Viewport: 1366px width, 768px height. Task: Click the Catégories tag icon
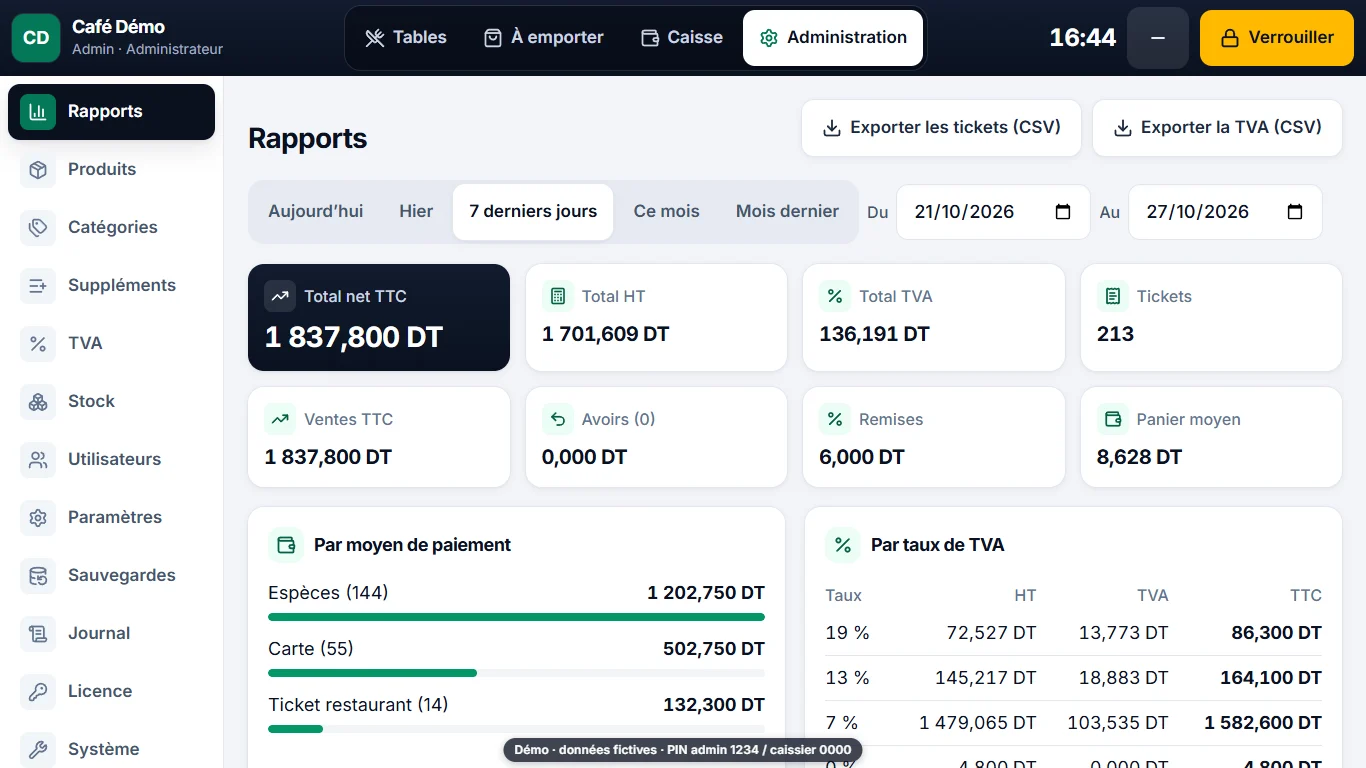coord(38,228)
